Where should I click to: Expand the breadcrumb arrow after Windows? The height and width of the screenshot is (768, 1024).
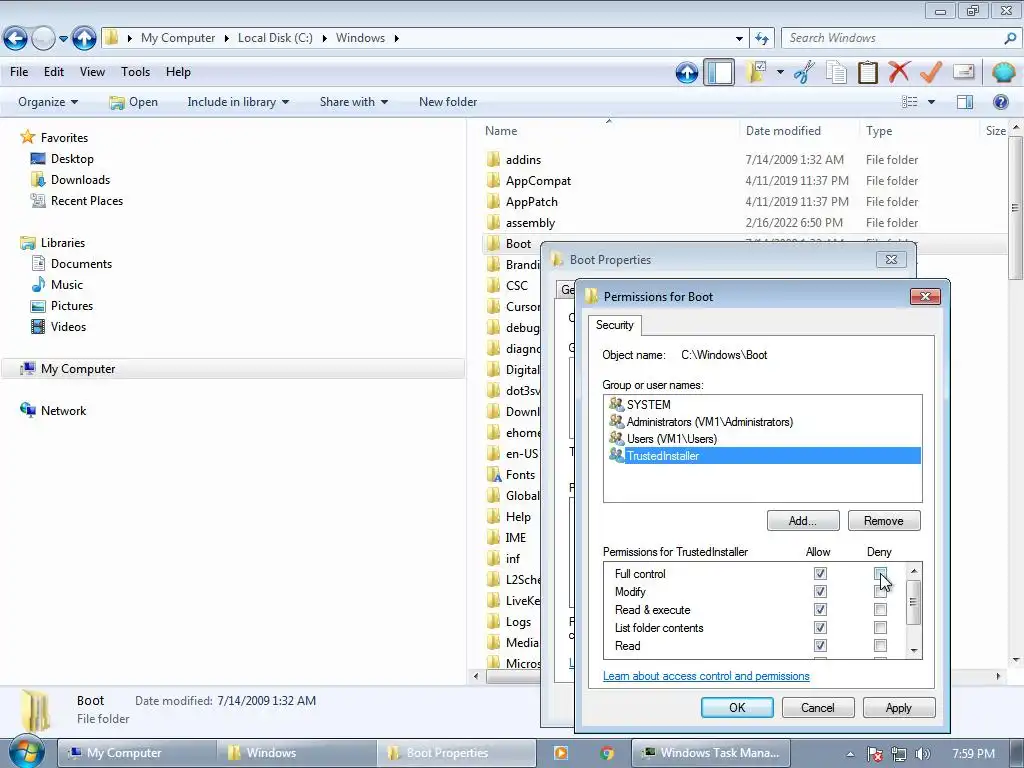[396, 39]
